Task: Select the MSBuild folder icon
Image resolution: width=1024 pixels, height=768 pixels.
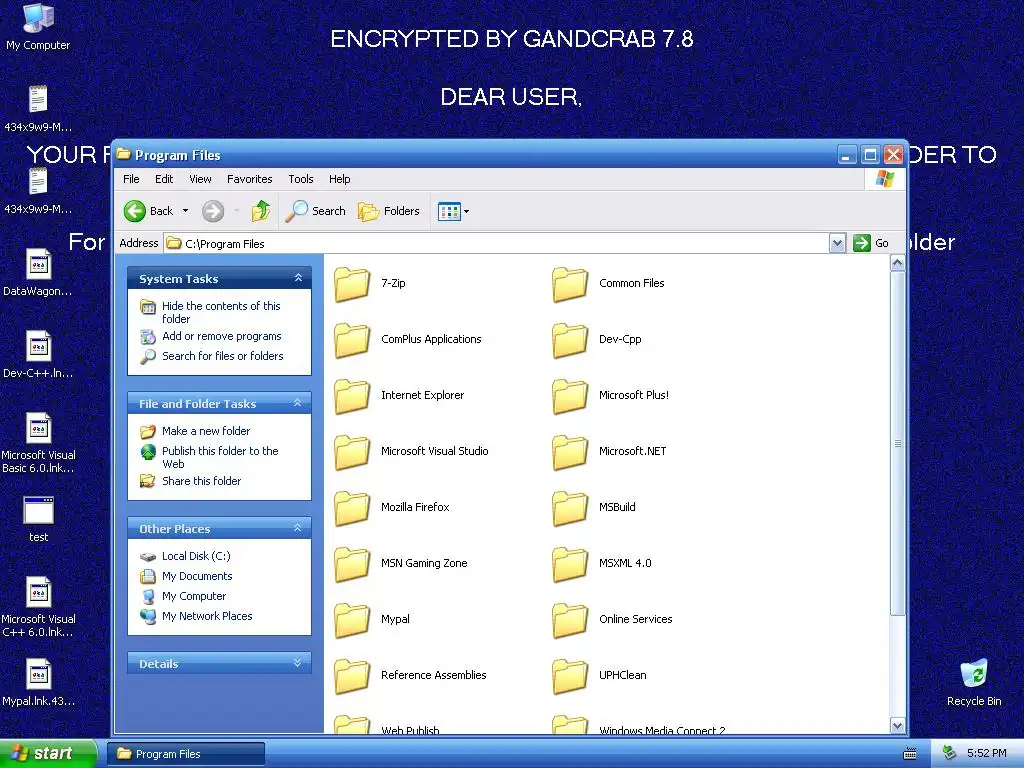Action: tap(570, 508)
